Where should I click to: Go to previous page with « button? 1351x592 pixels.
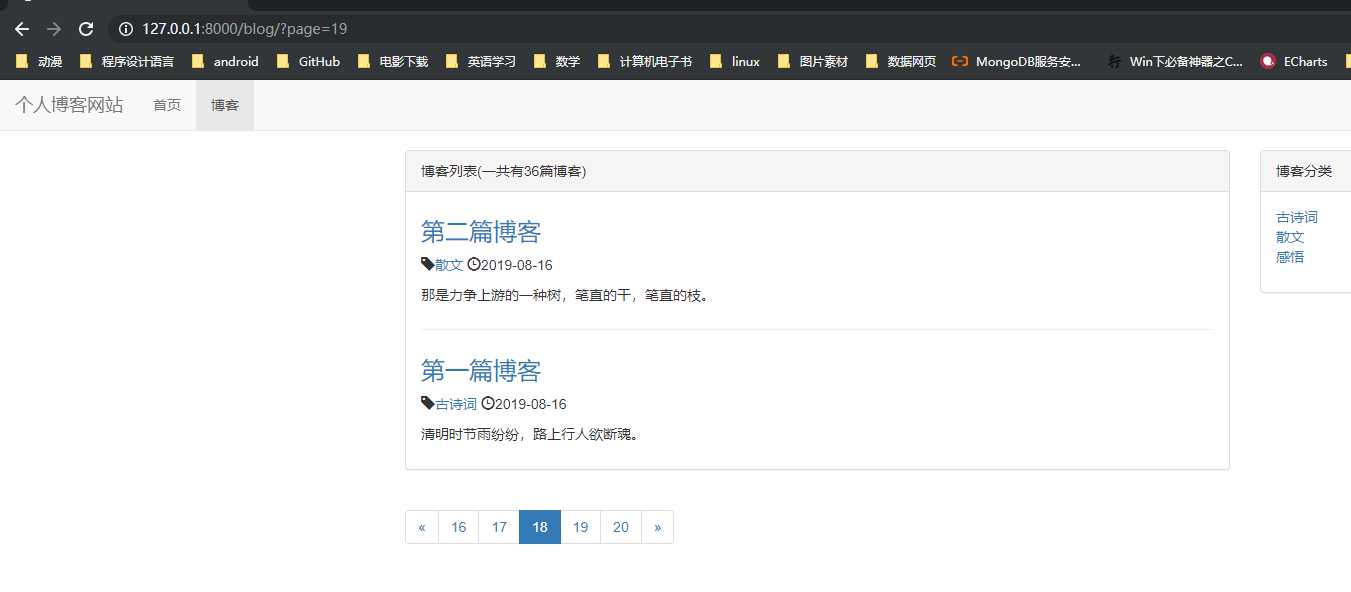422,527
